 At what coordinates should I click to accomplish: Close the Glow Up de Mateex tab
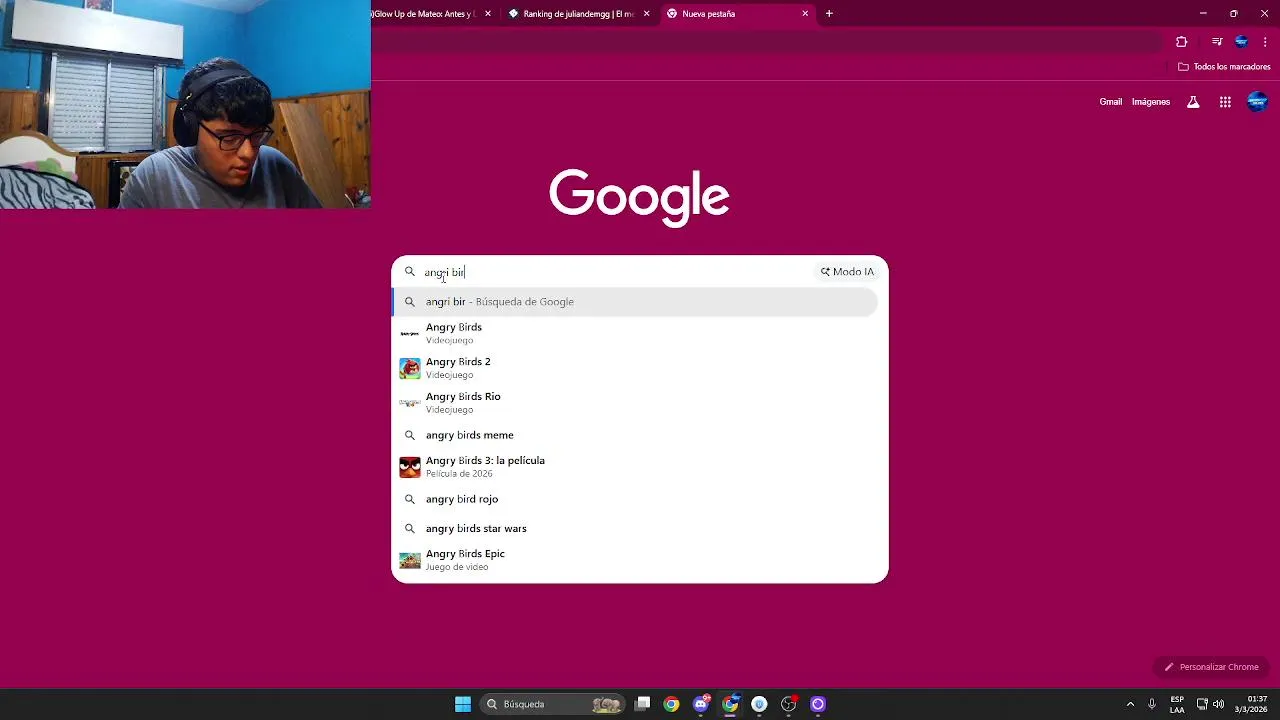coord(488,14)
